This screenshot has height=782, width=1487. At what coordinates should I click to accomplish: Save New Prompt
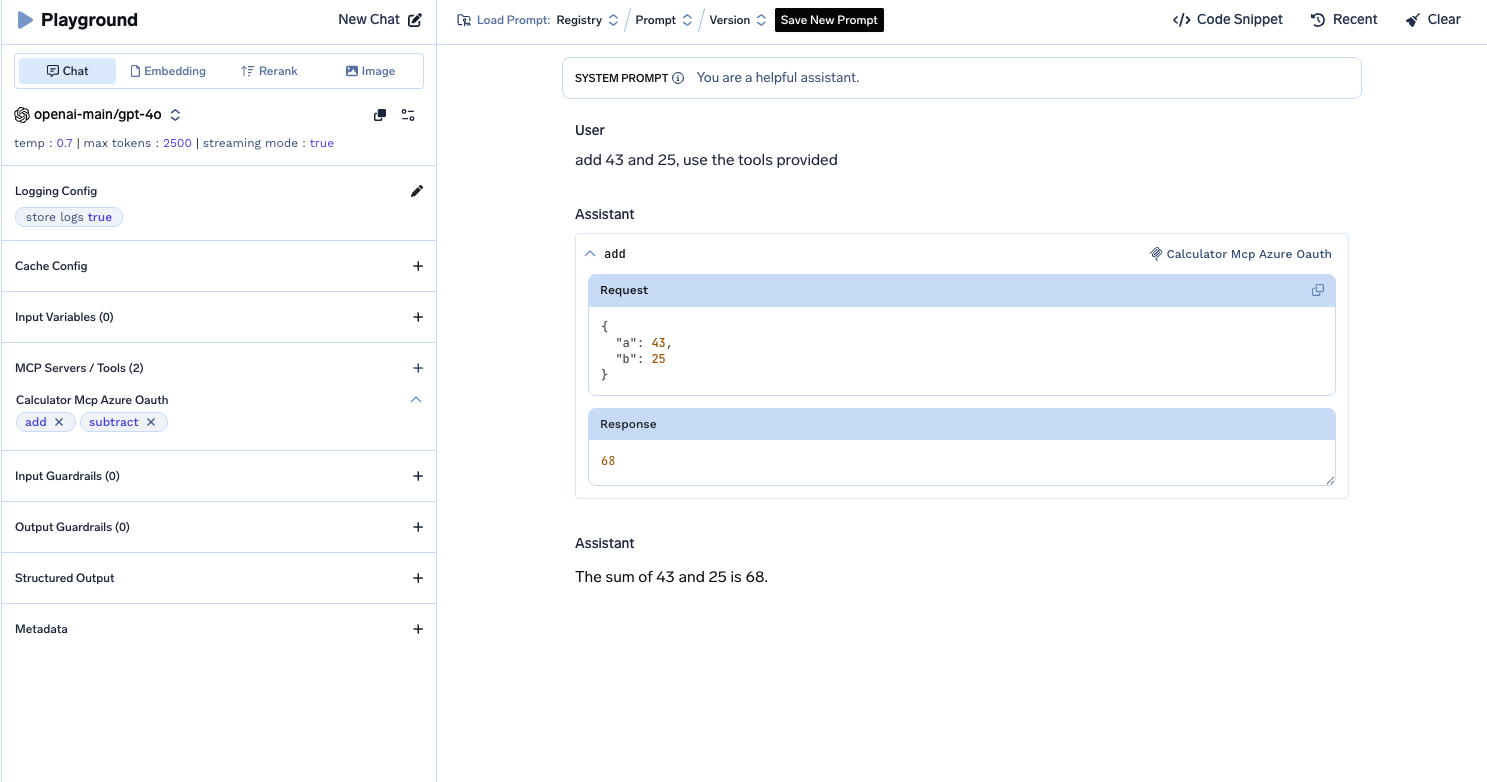click(x=829, y=20)
